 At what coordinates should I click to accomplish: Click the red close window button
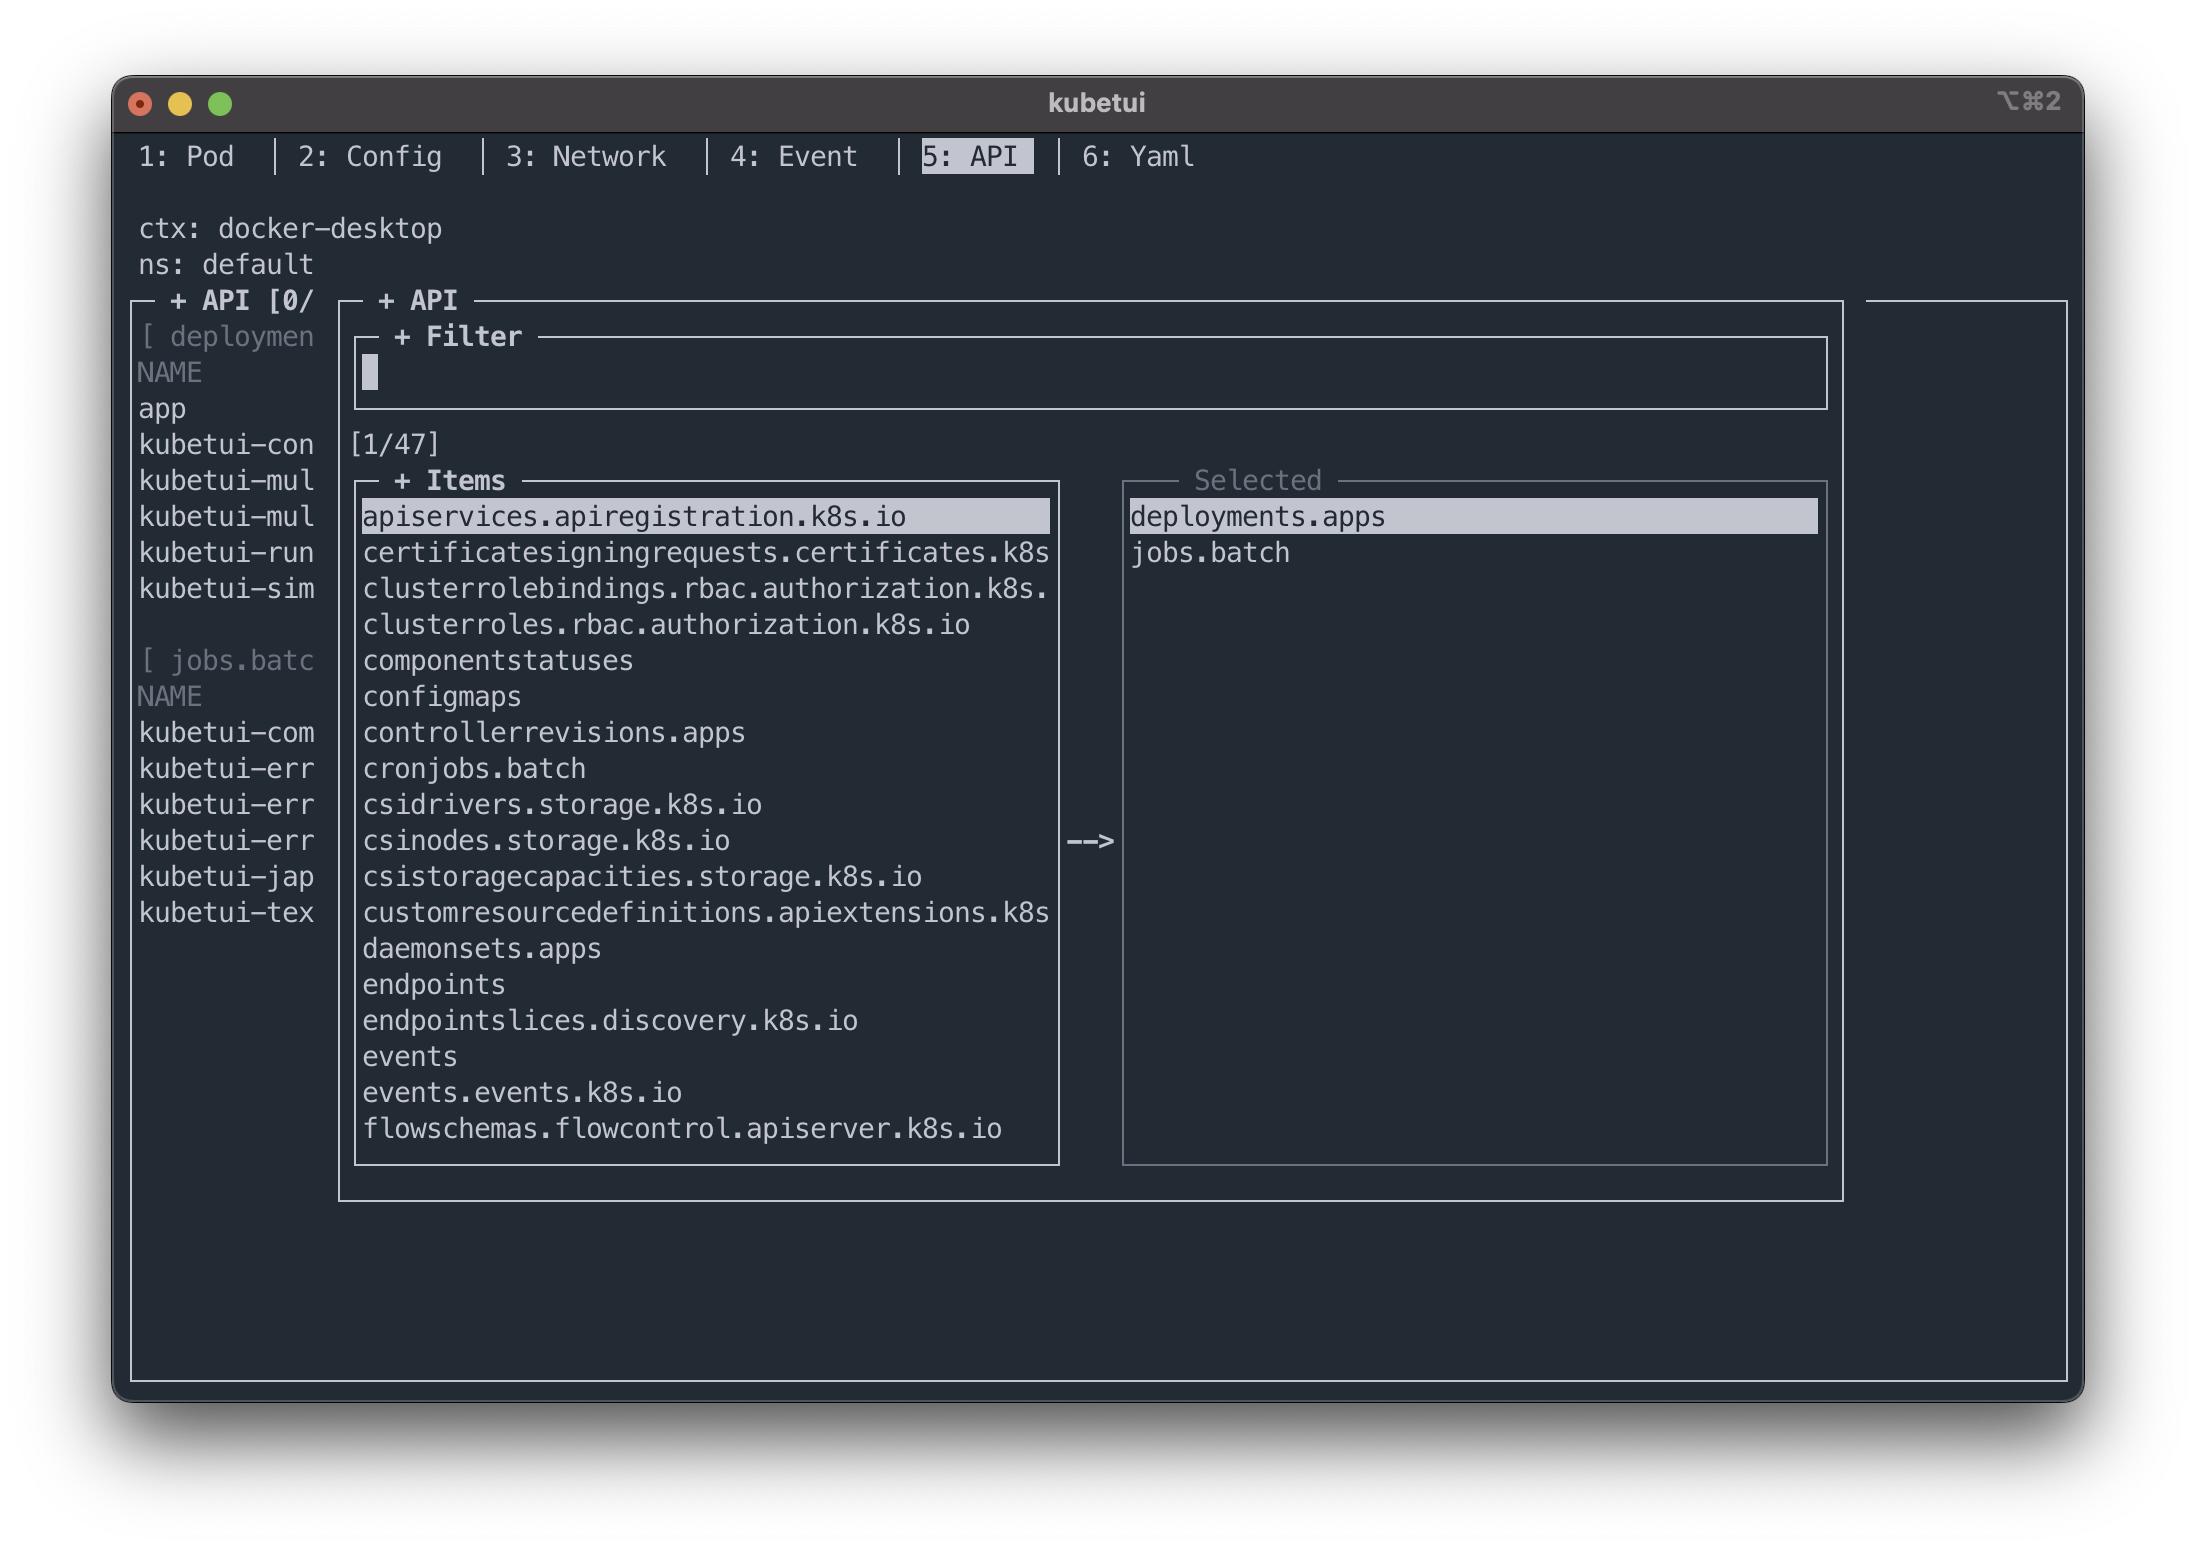point(140,104)
